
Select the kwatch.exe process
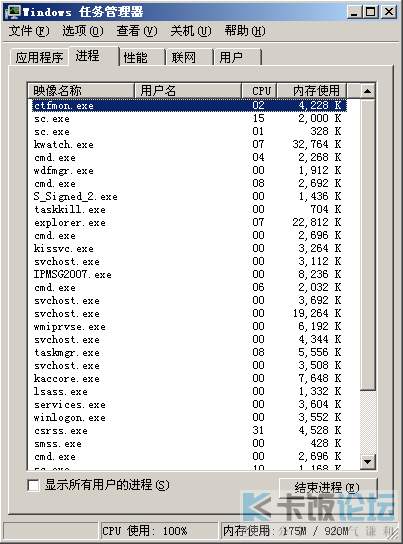click(189, 144)
